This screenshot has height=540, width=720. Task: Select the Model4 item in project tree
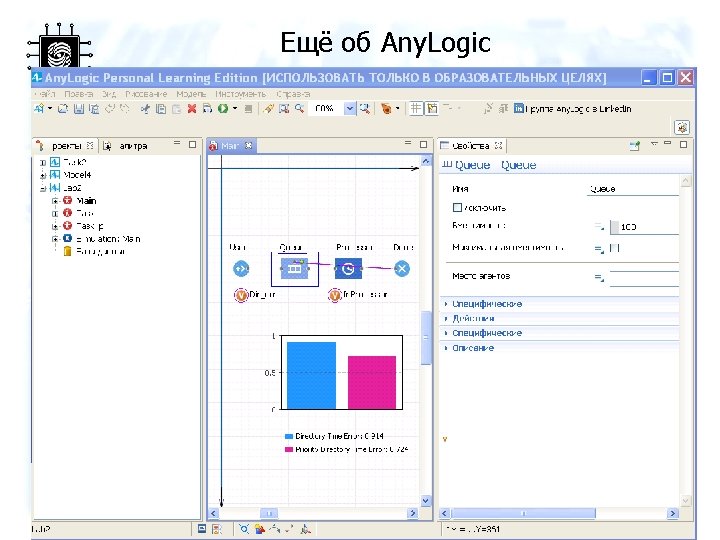71,175
